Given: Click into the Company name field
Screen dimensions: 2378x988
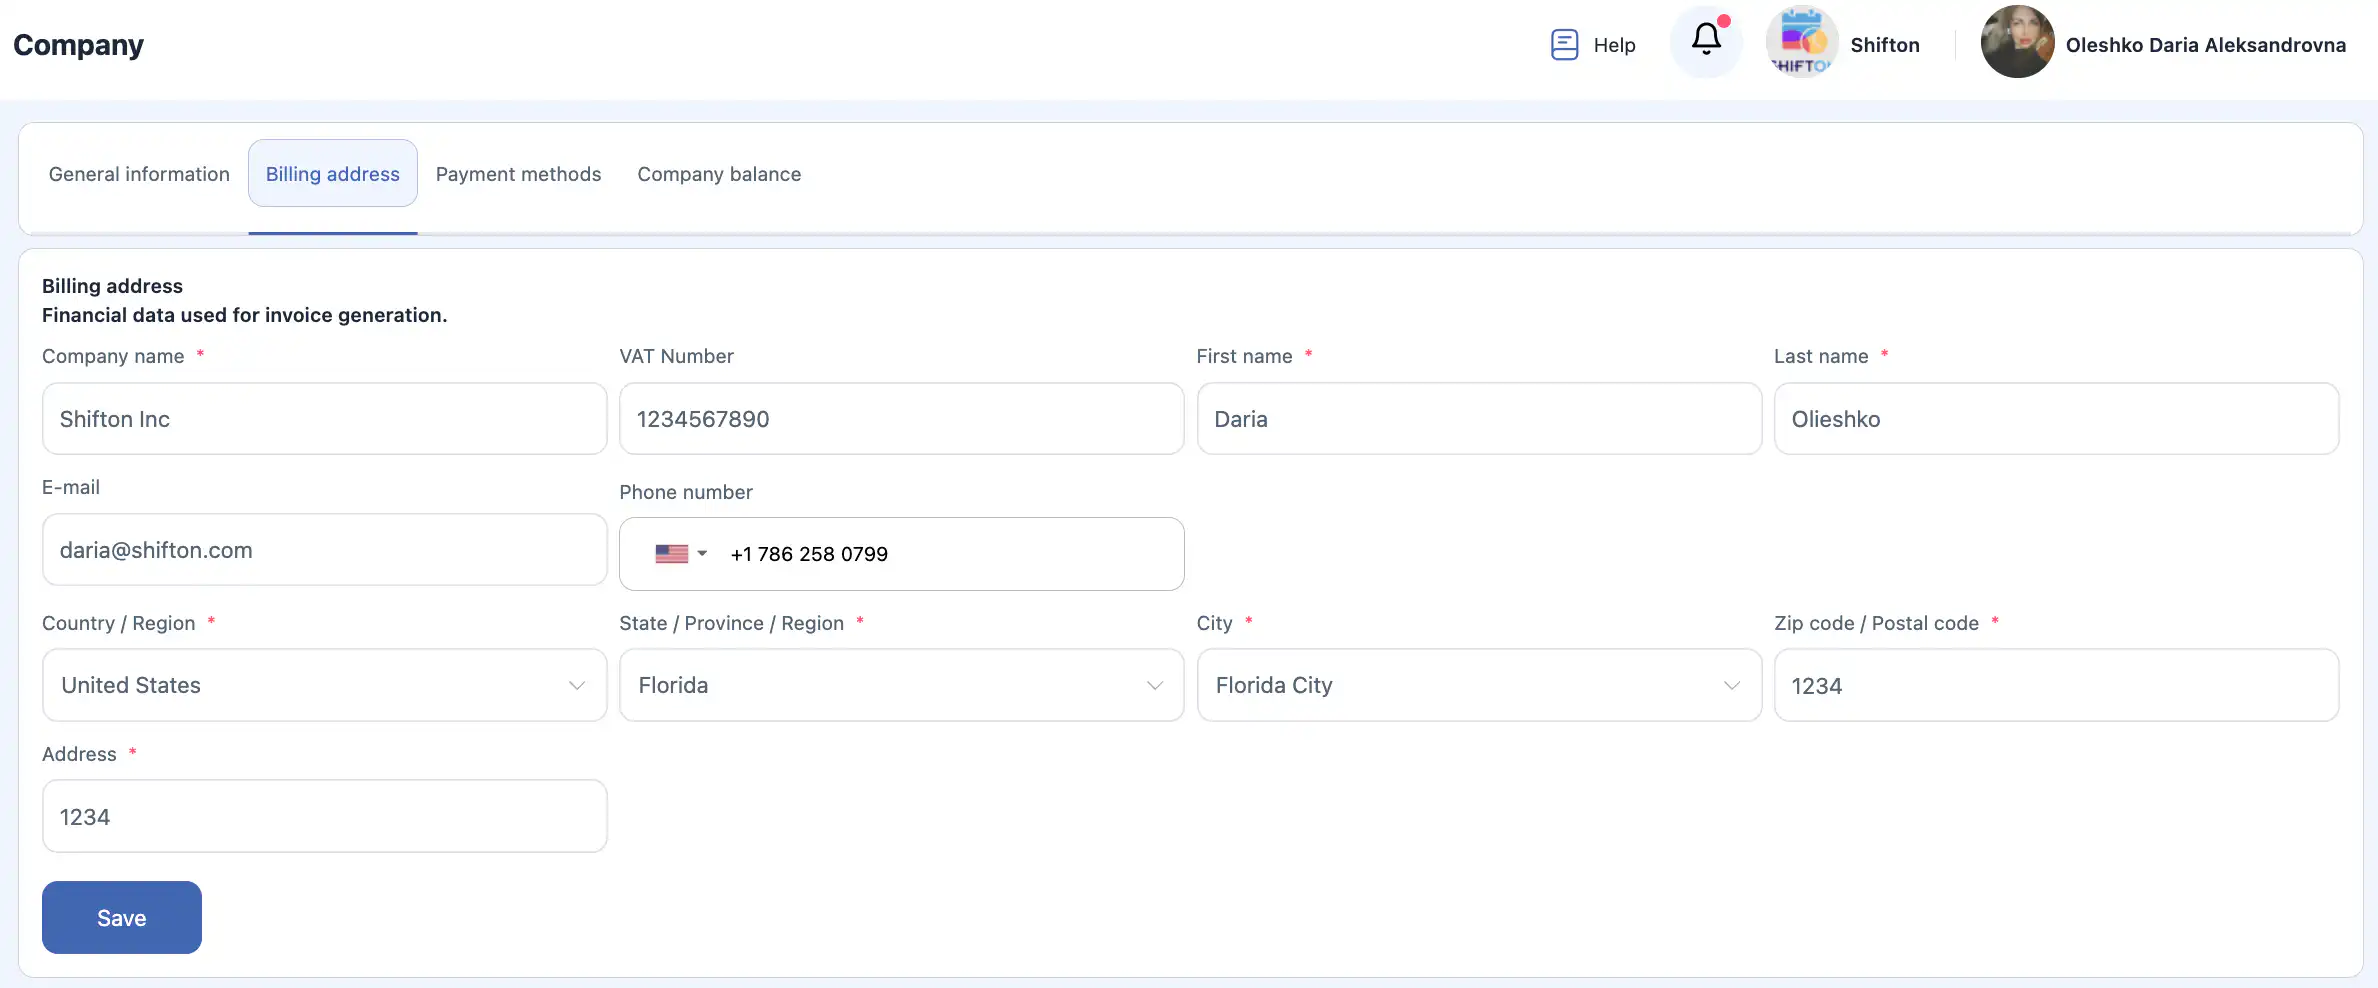Looking at the screenshot, I should (x=324, y=419).
